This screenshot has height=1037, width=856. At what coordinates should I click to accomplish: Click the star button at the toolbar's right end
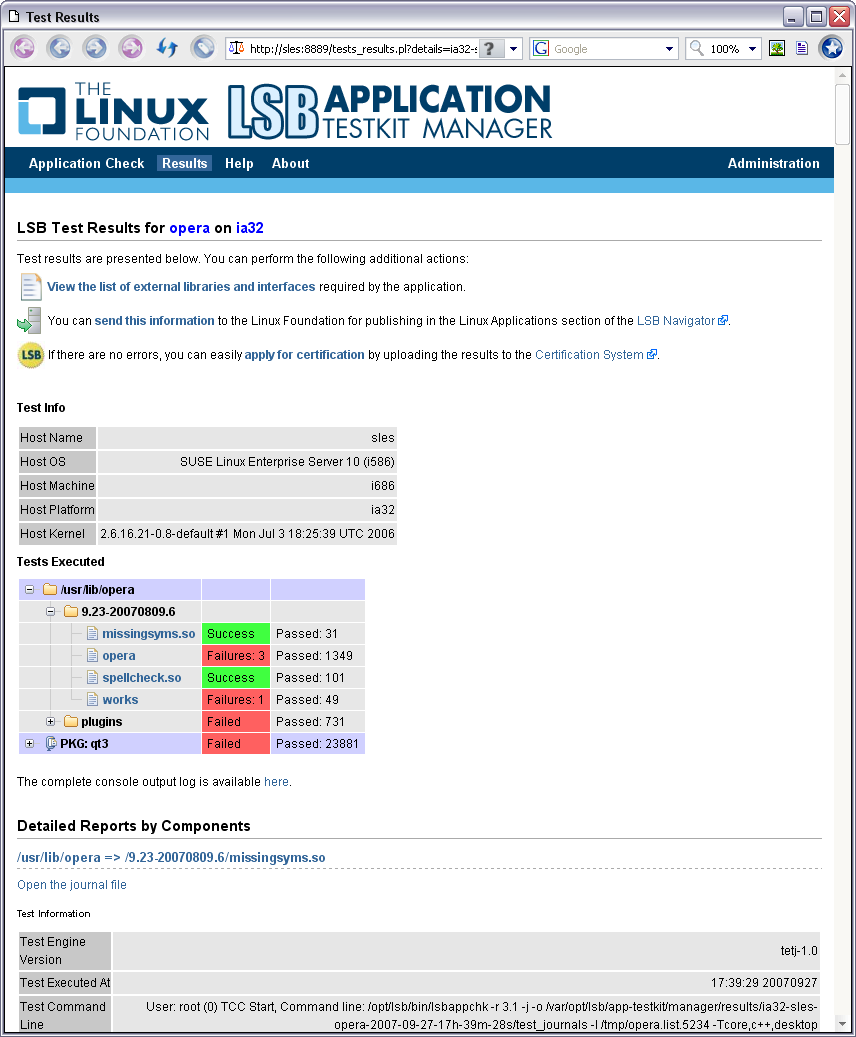click(x=832, y=48)
